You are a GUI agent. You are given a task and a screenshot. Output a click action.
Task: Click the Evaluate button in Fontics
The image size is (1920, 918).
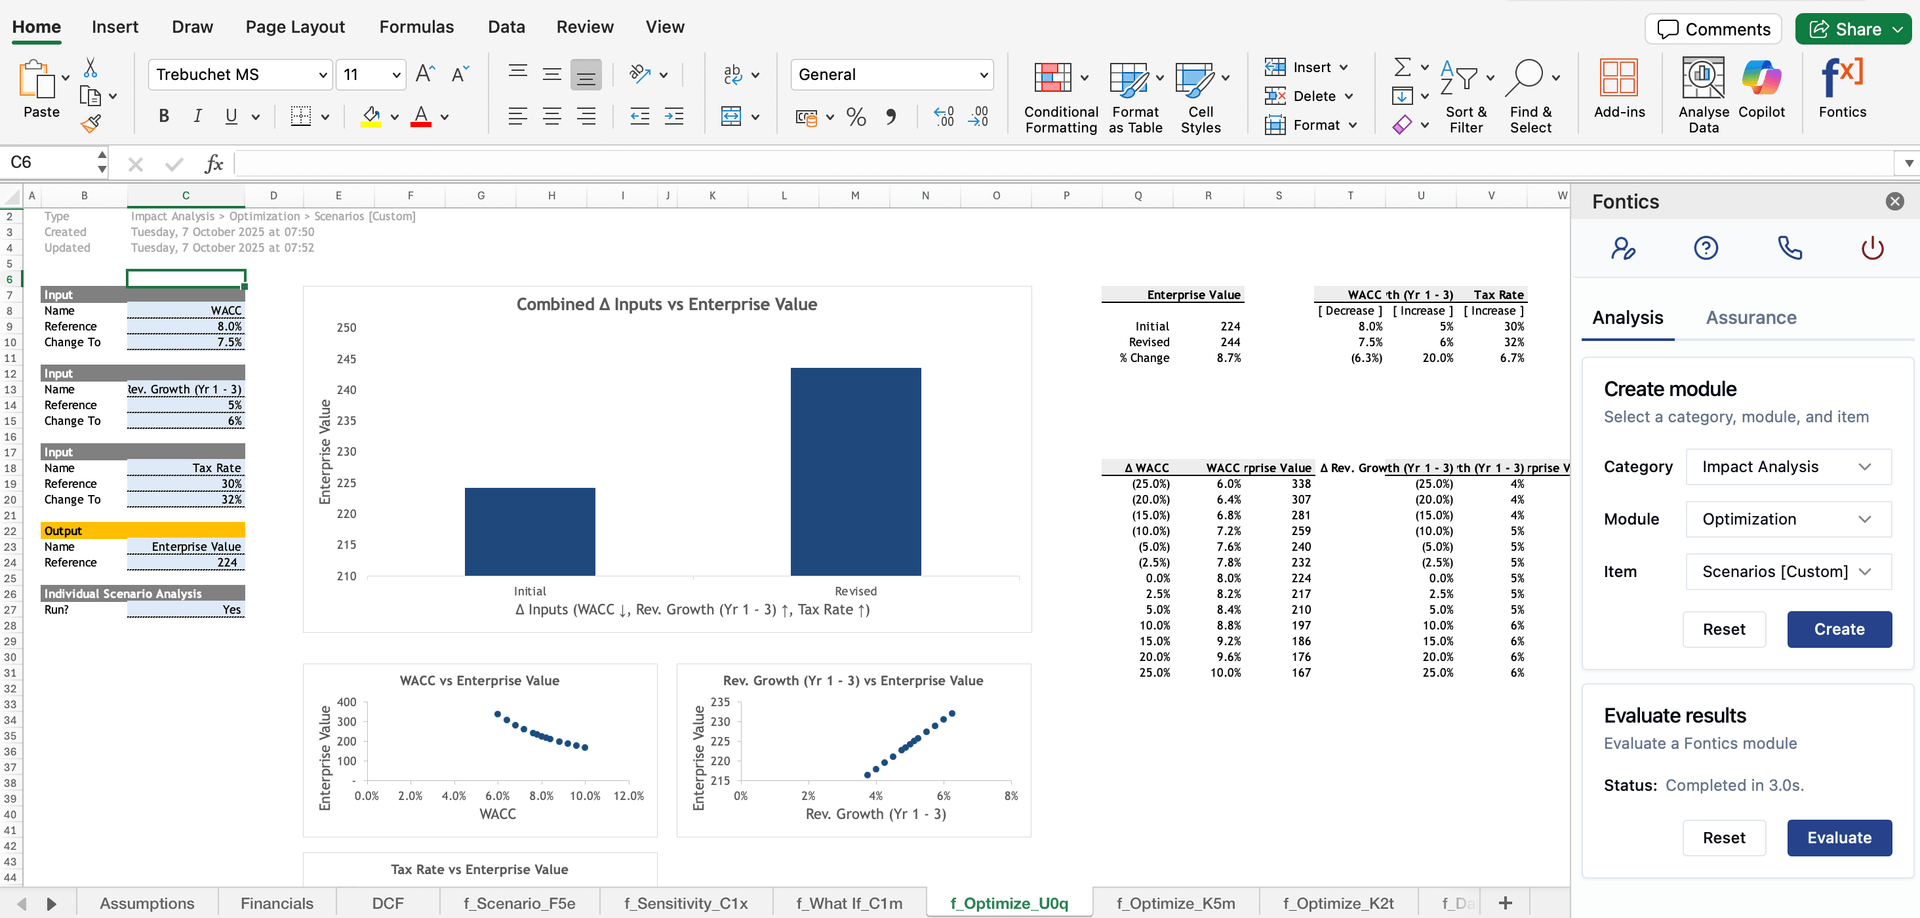[1839, 838]
